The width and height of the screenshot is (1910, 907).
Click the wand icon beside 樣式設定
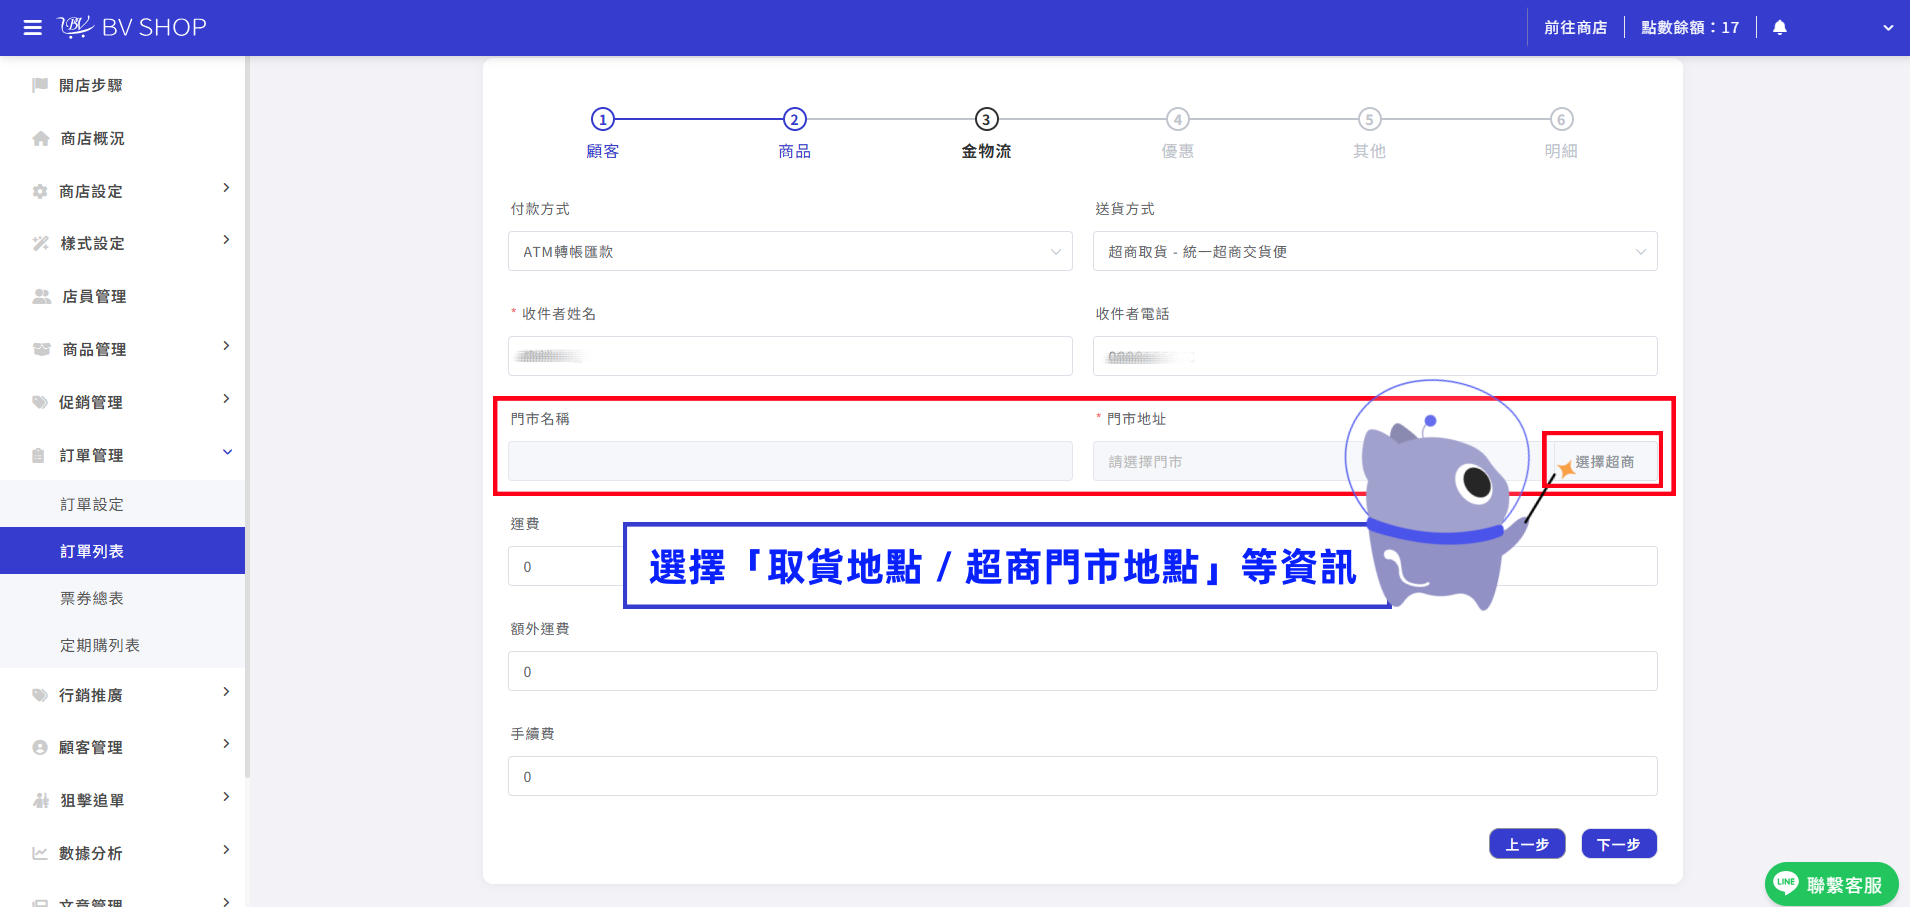pyautogui.click(x=40, y=243)
